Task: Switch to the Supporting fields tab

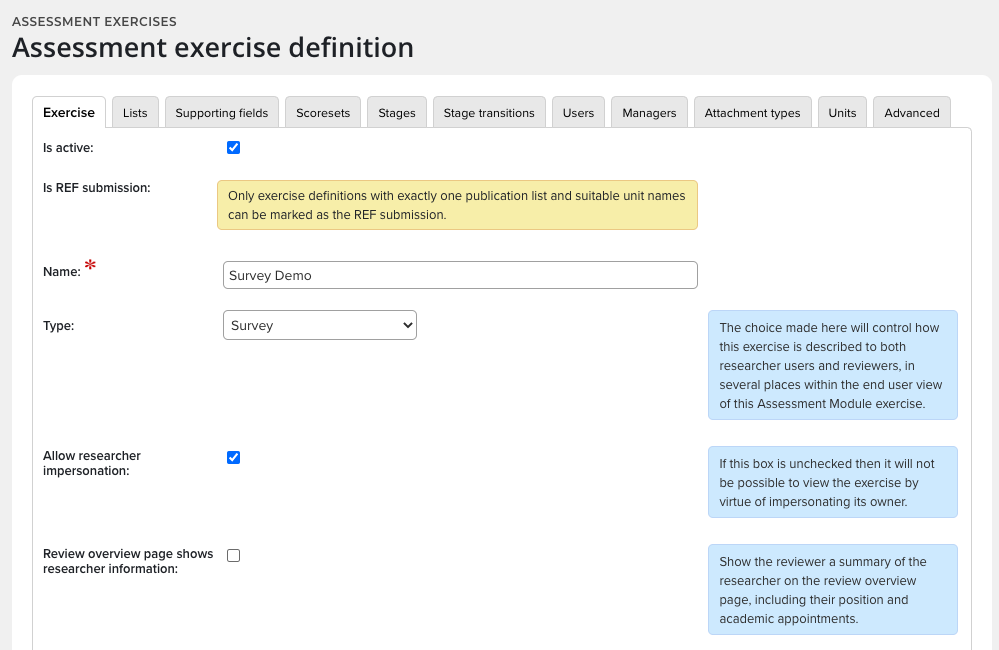Action: (222, 113)
